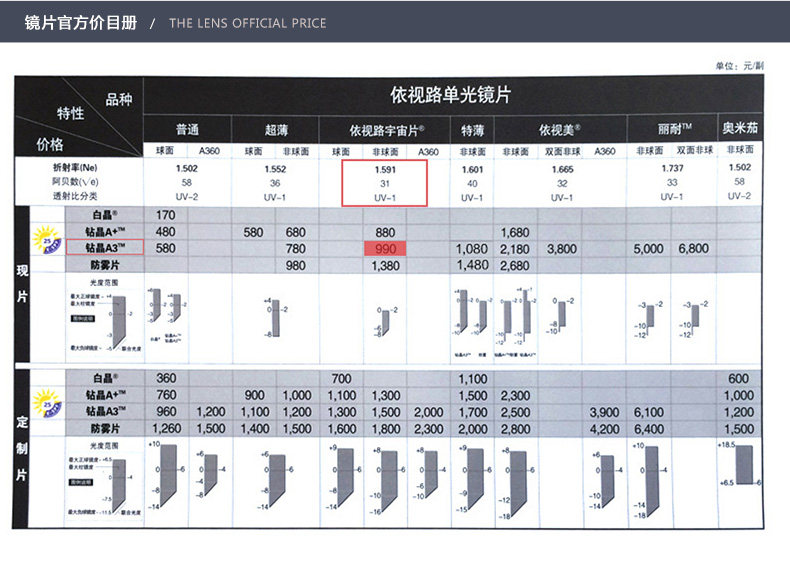The width and height of the screenshot is (790, 562).
Task: Click the price 5,000 under 丽耐
Action: pos(648,249)
